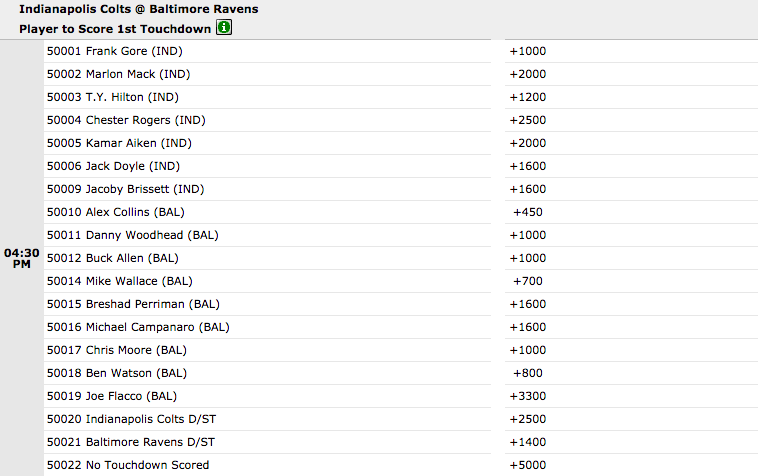
Task: Choose Marlon Mack +2000 odds
Action: pyautogui.click(x=528, y=74)
